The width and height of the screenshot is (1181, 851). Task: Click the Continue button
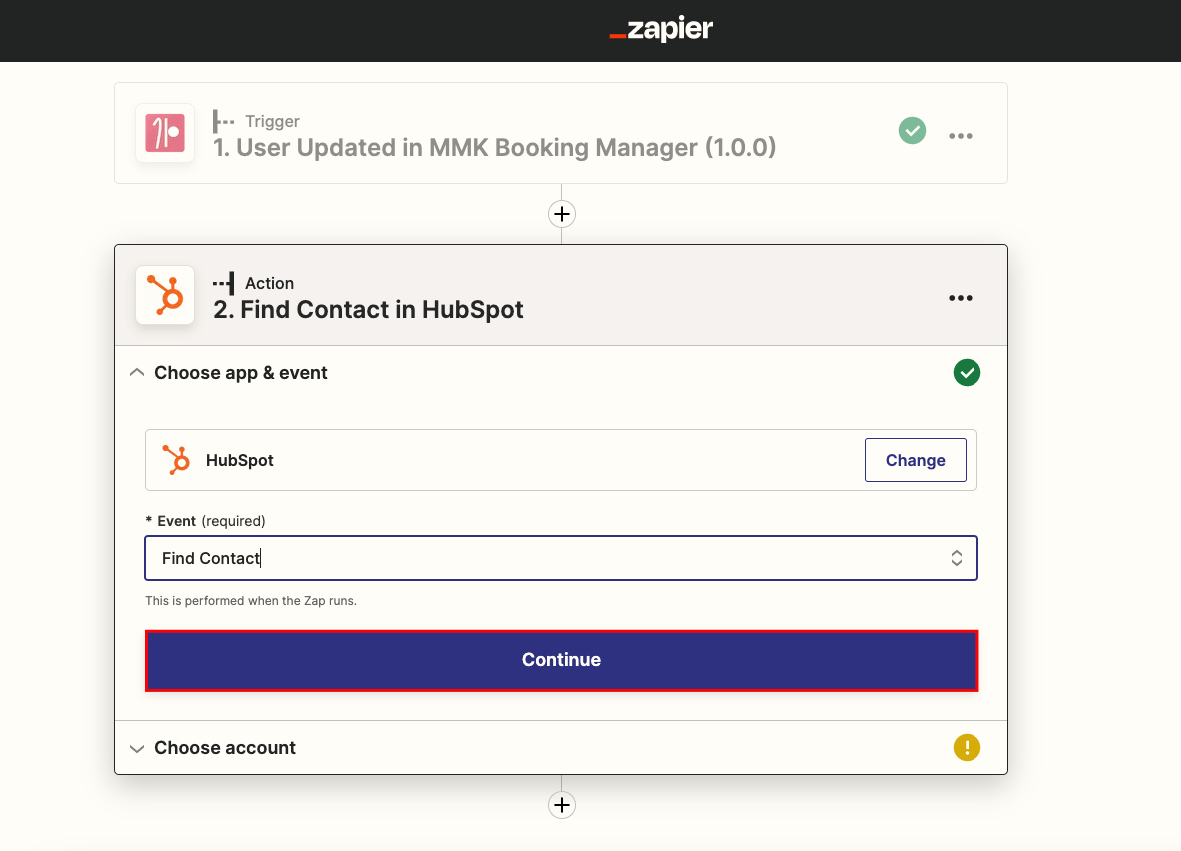(x=561, y=660)
